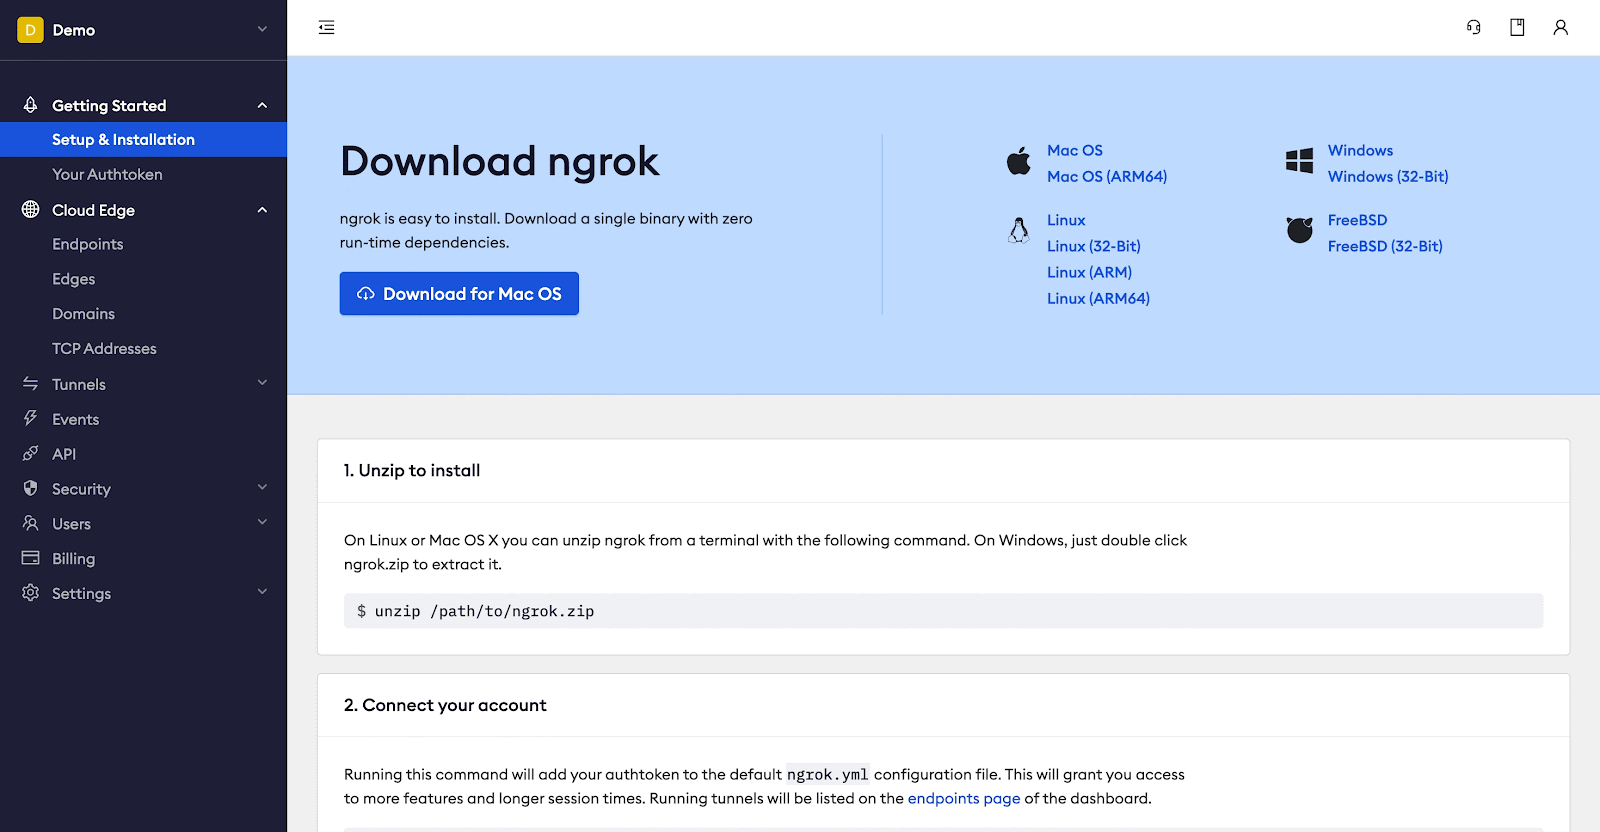
Task: Click the Apple logo icon
Action: pos(1018,162)
